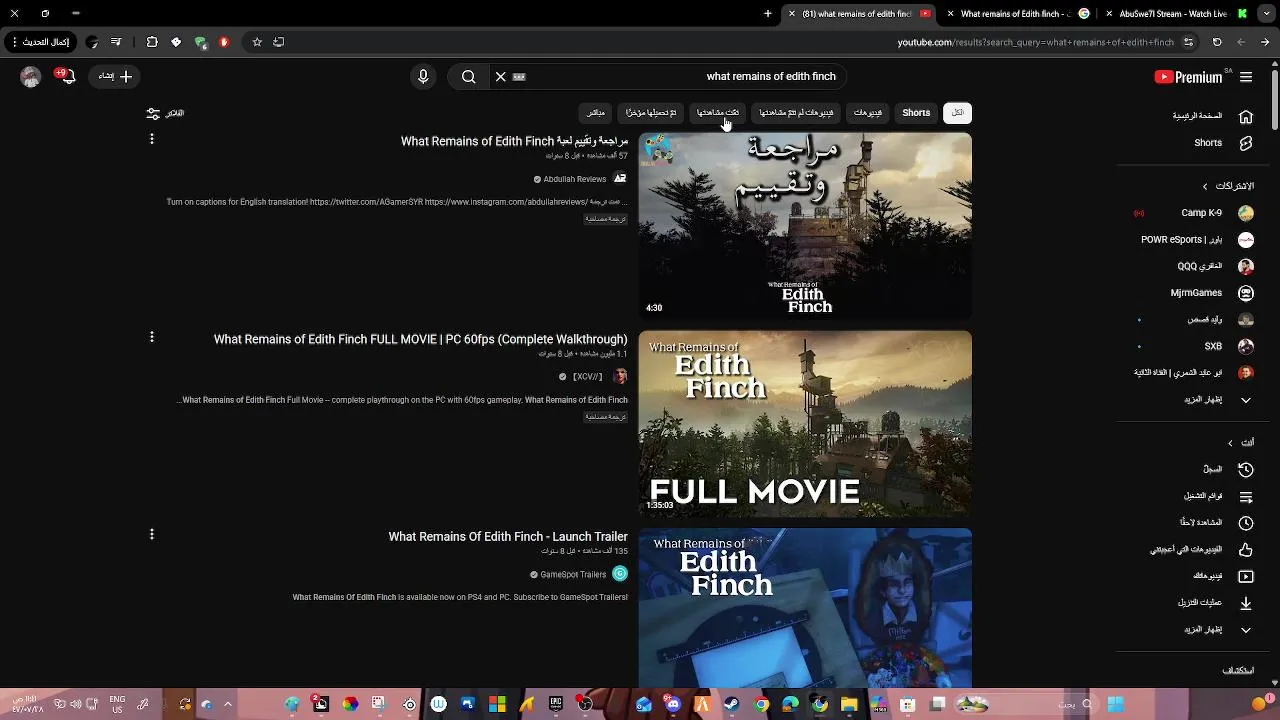The height and width of the screenshot is (720, 1280).
Task: Open the on-screen keyboard icon in the search box
Action: 519,77
